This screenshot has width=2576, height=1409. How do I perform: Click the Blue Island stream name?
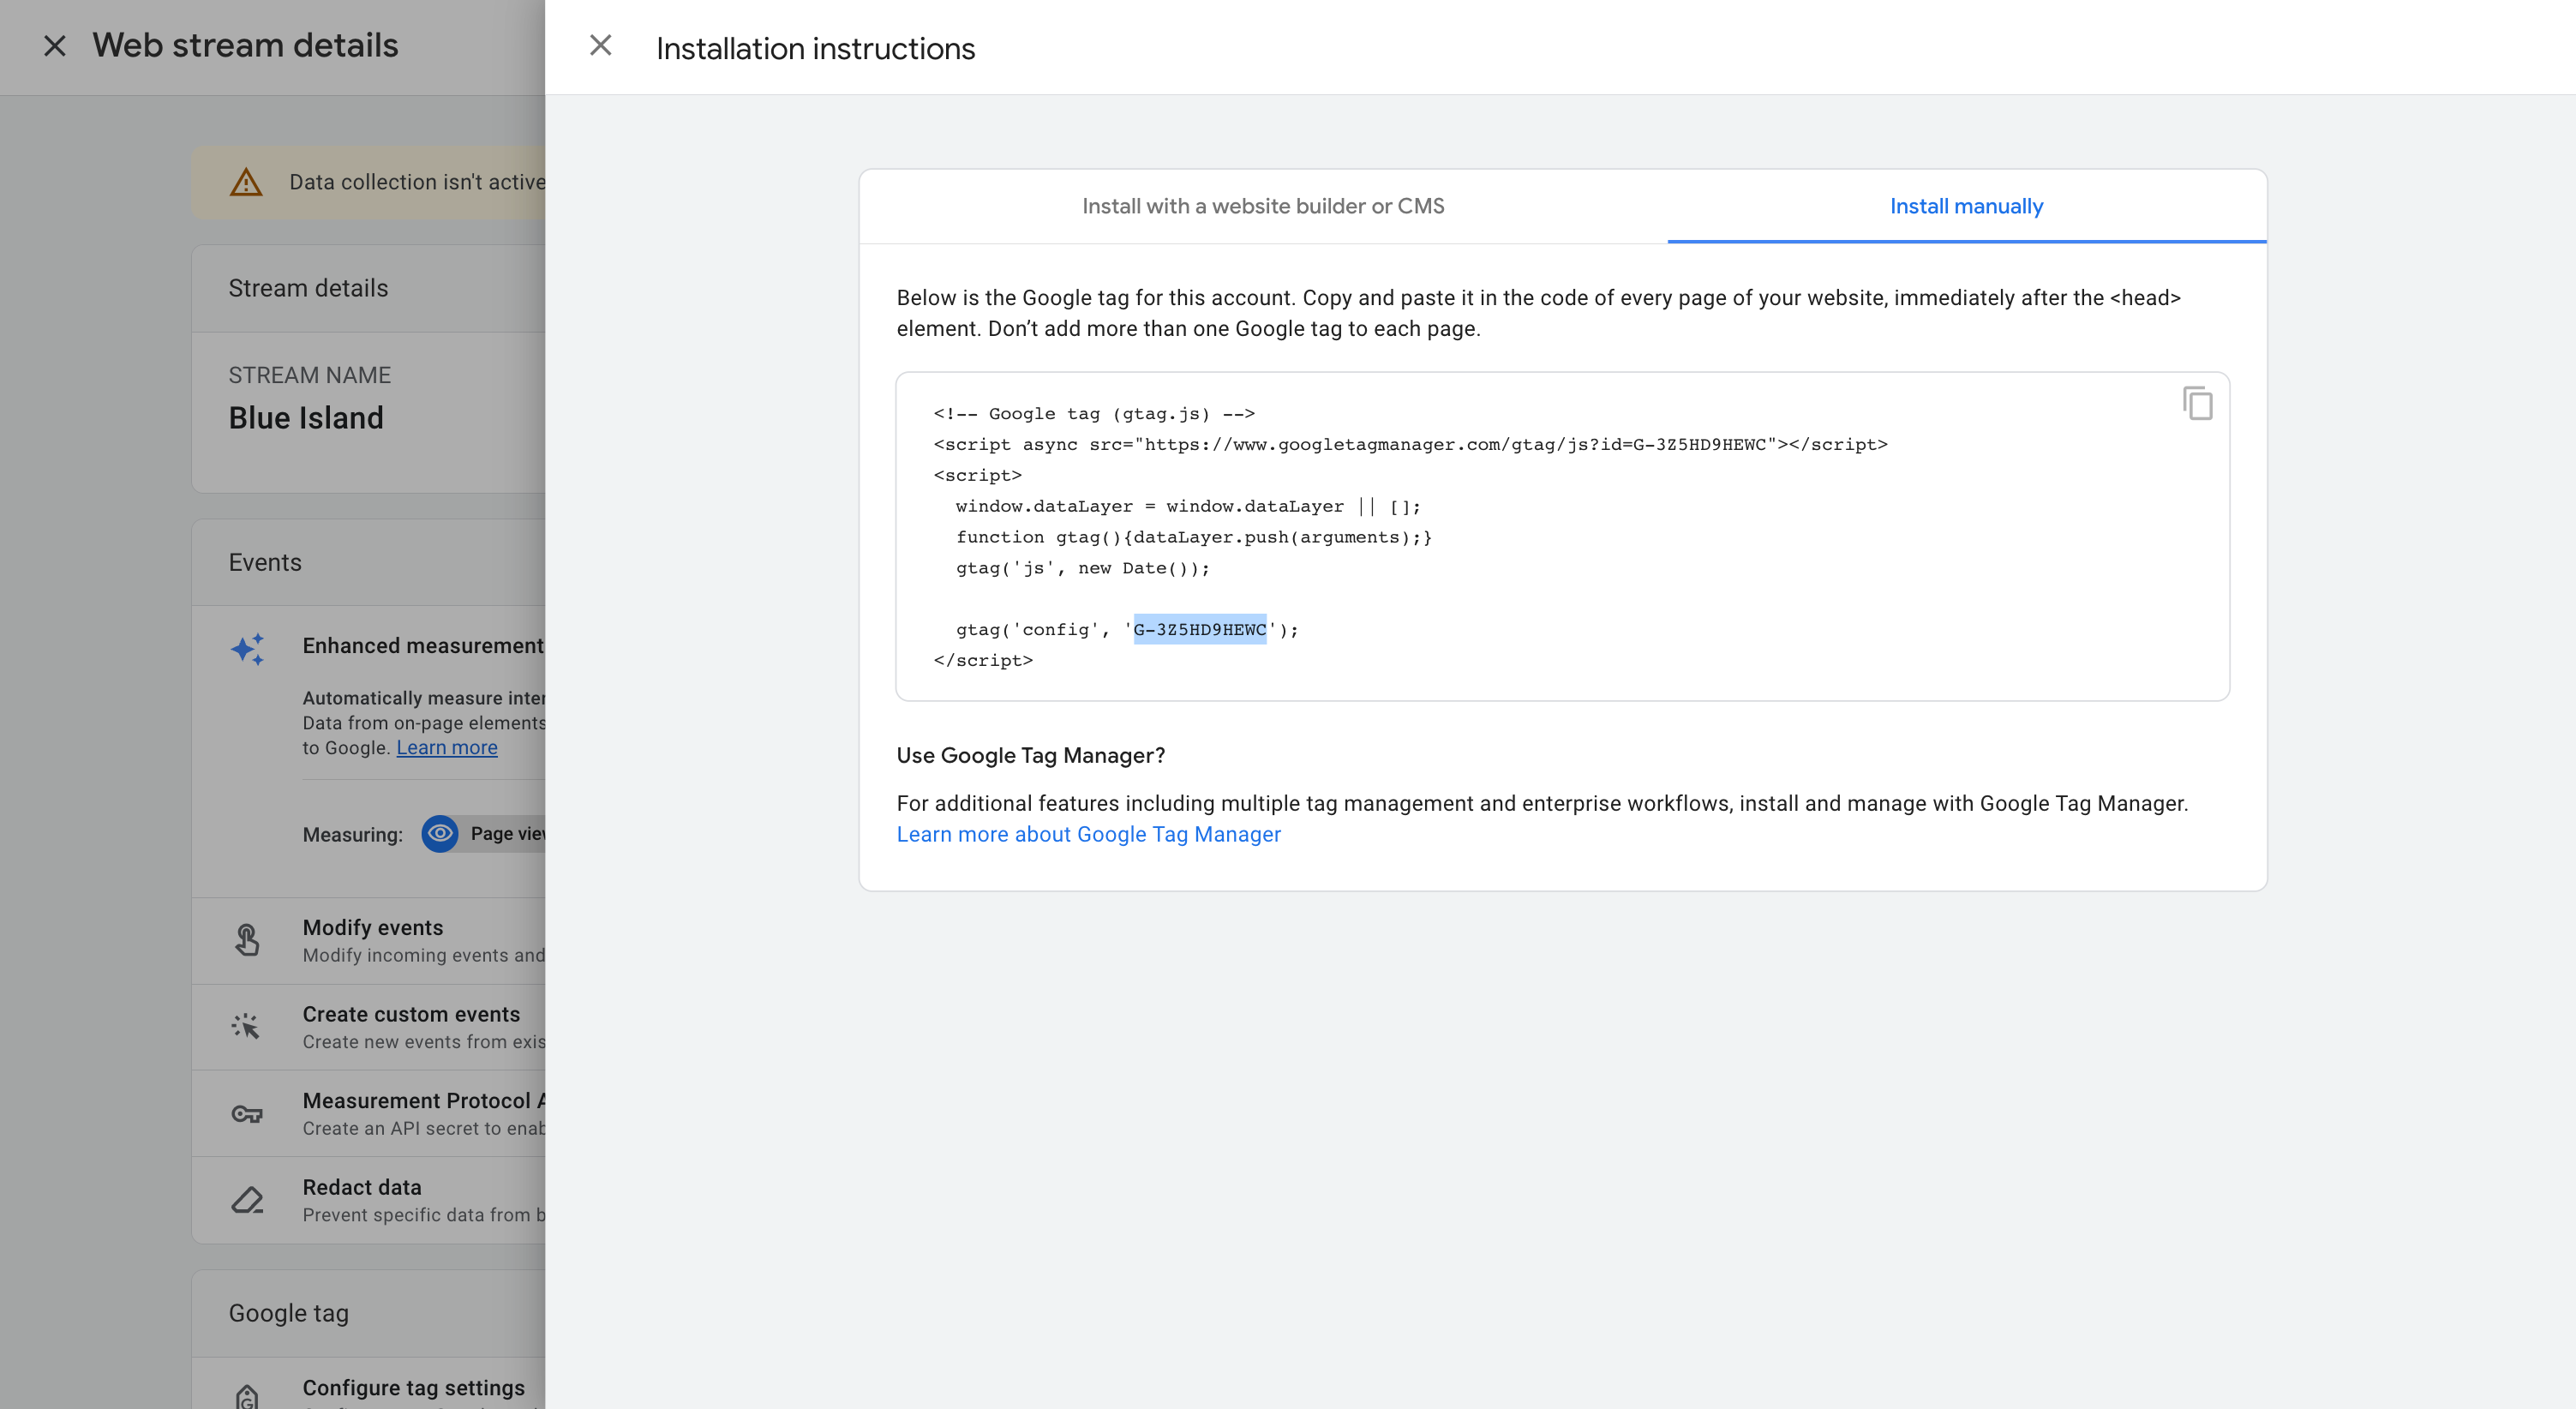point(306,417)
